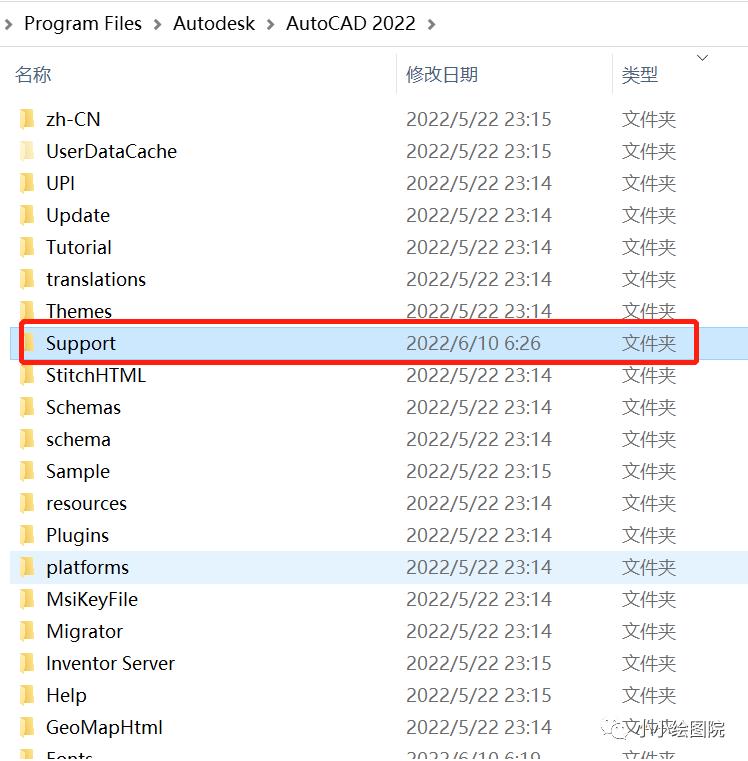The height and width of the screenshot is (761, 748).
Task: Select the Support folder name
Action: 81,344
